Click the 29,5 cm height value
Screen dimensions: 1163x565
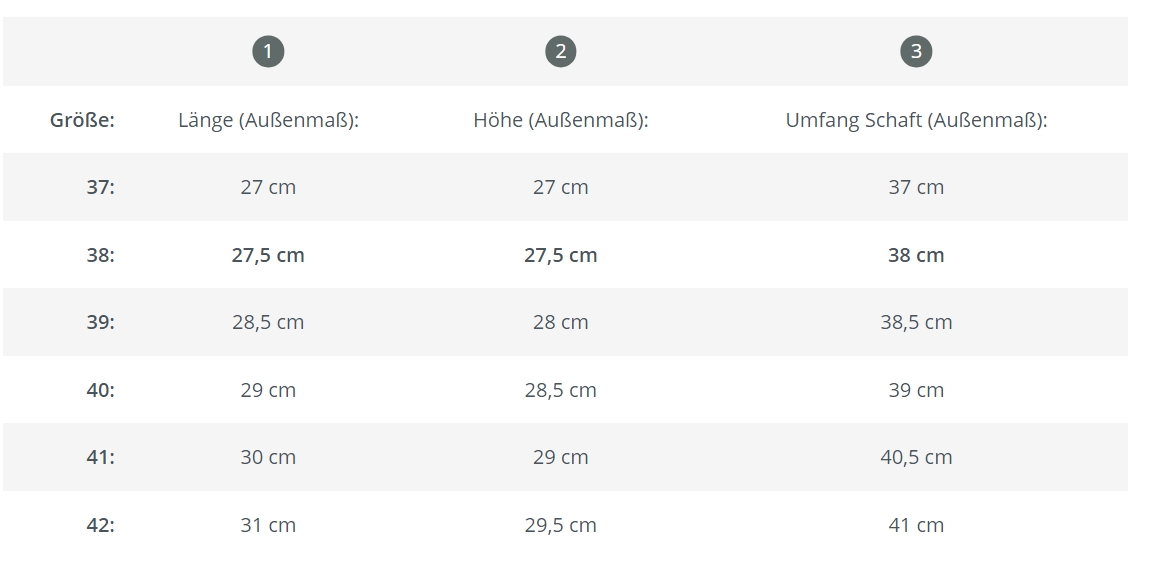[x=561, y=525]
